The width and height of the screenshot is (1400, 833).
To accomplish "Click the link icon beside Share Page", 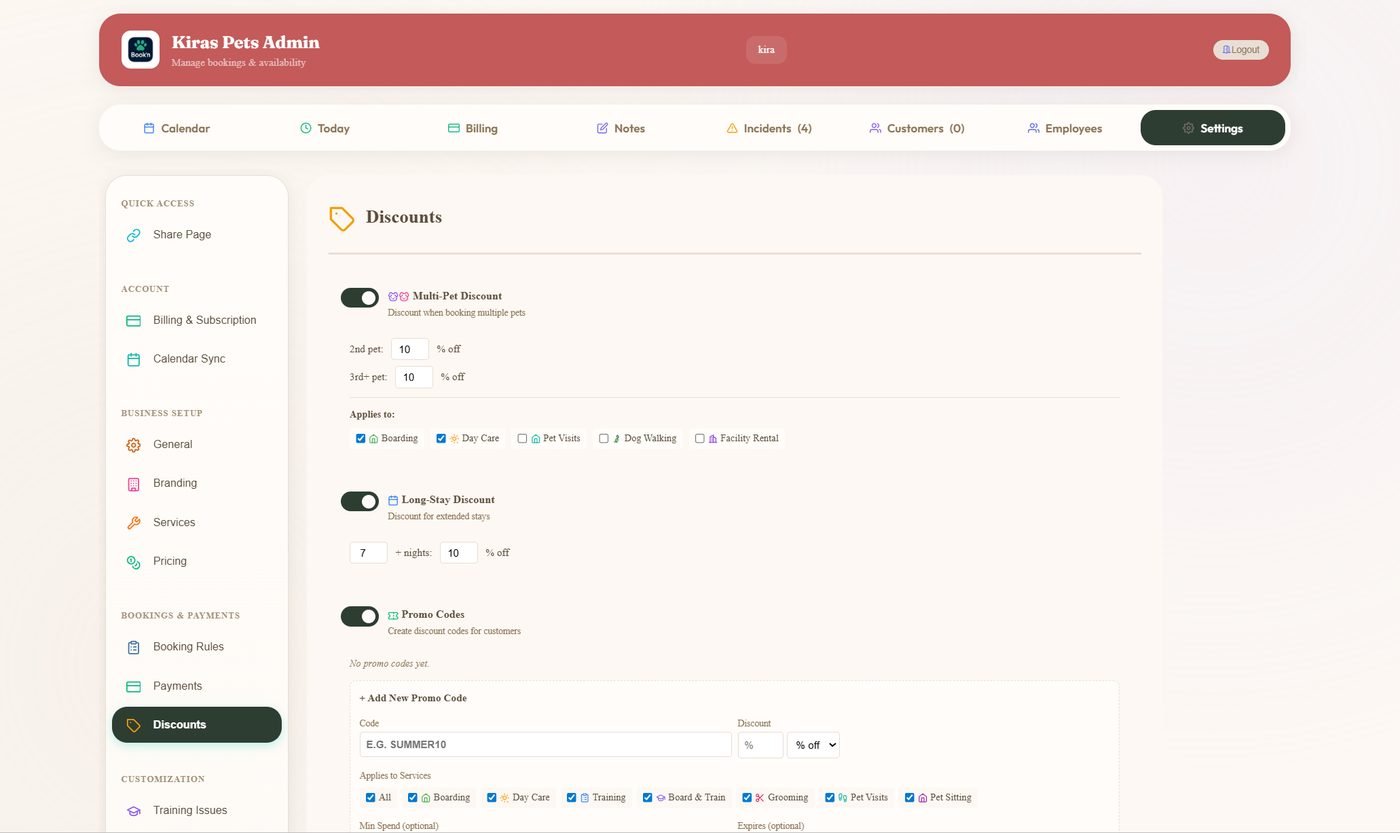I will point(133,235).
